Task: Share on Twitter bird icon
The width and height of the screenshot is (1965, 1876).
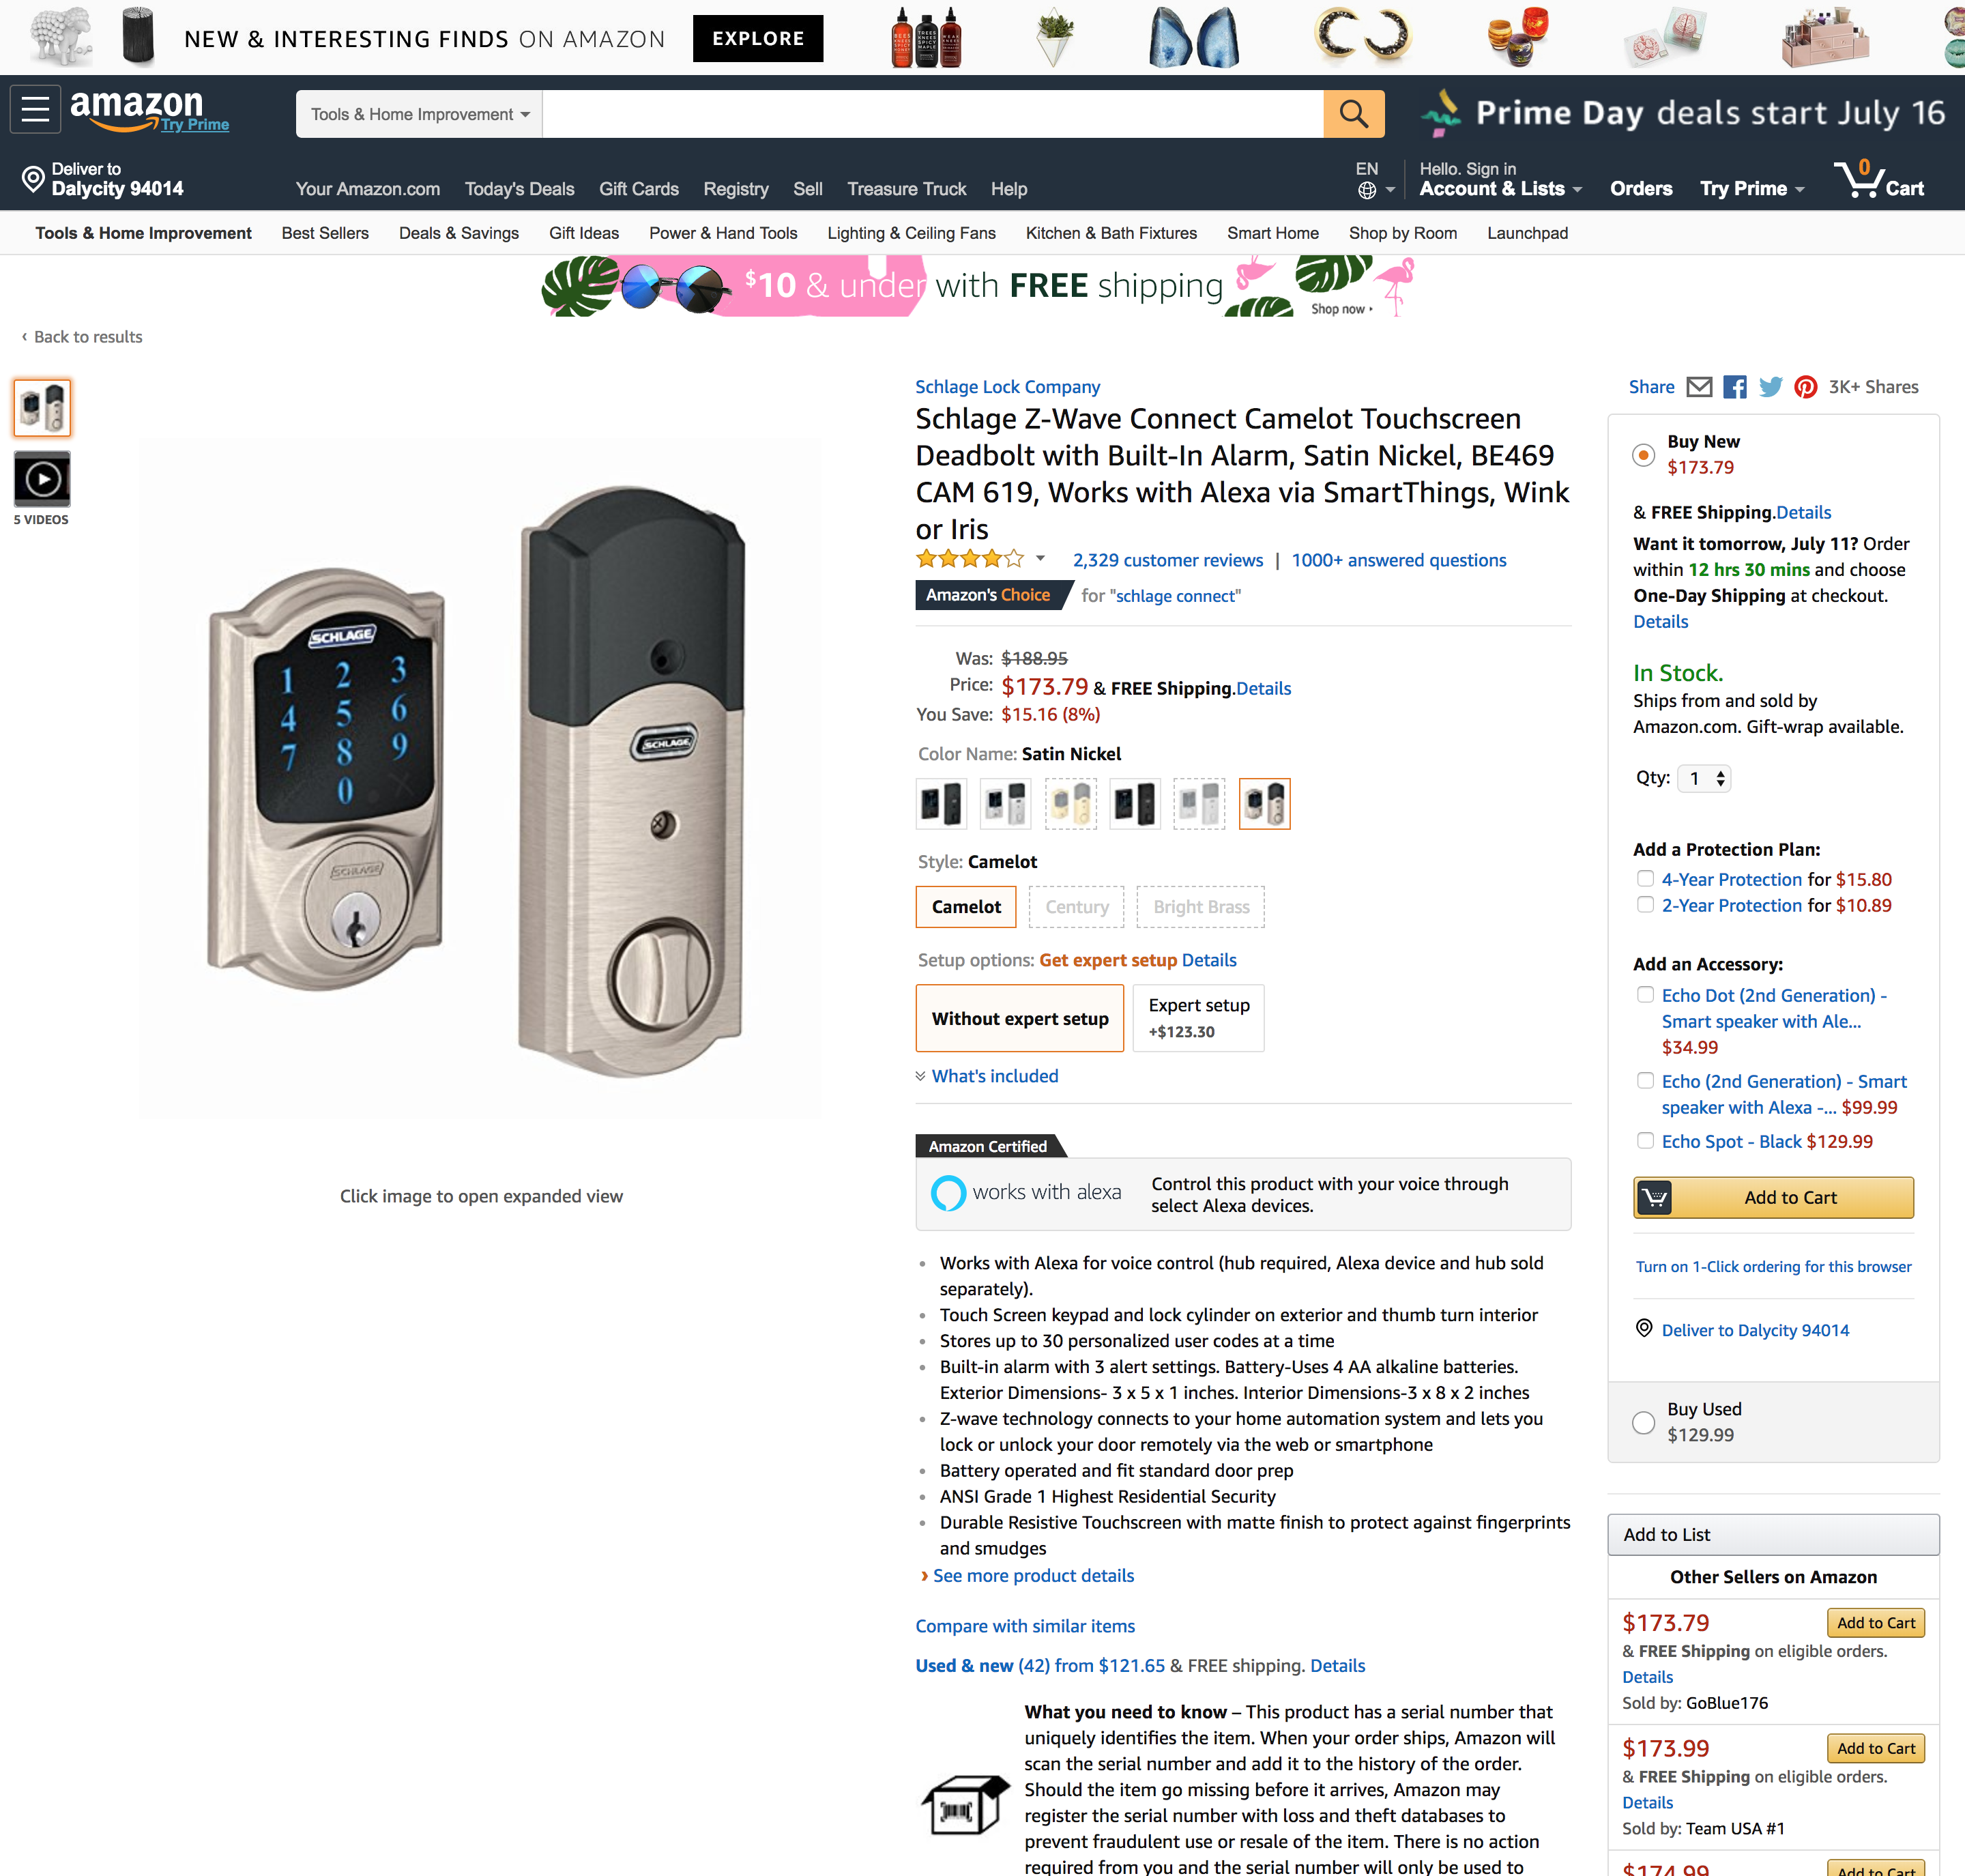Action: pos(1770,387)
